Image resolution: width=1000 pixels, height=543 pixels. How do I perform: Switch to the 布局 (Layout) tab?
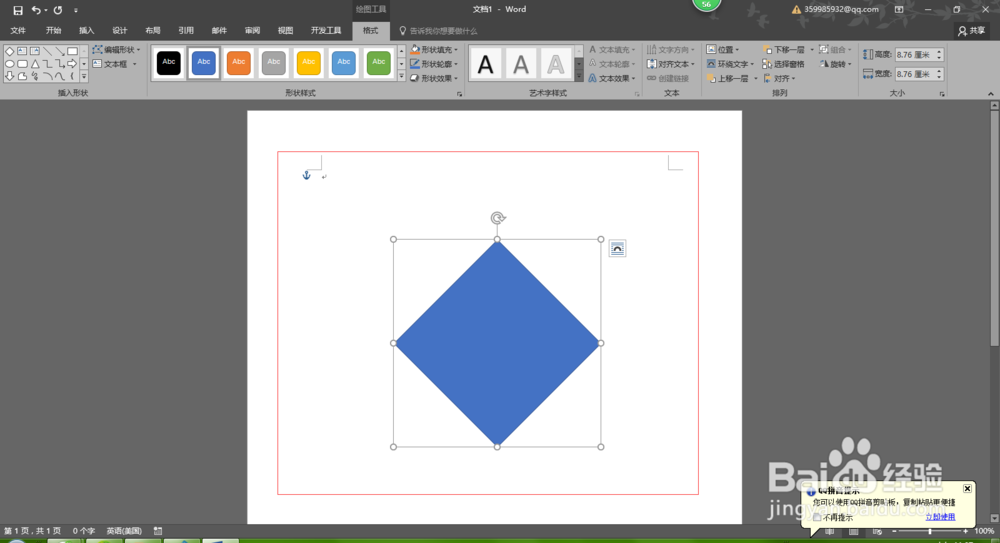(153, 31)
